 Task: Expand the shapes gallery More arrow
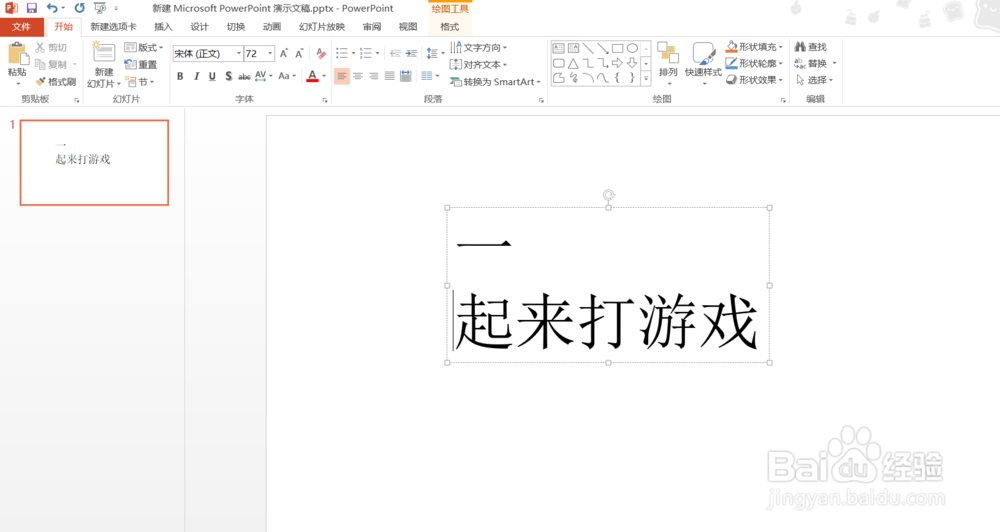tap(646, 79)
